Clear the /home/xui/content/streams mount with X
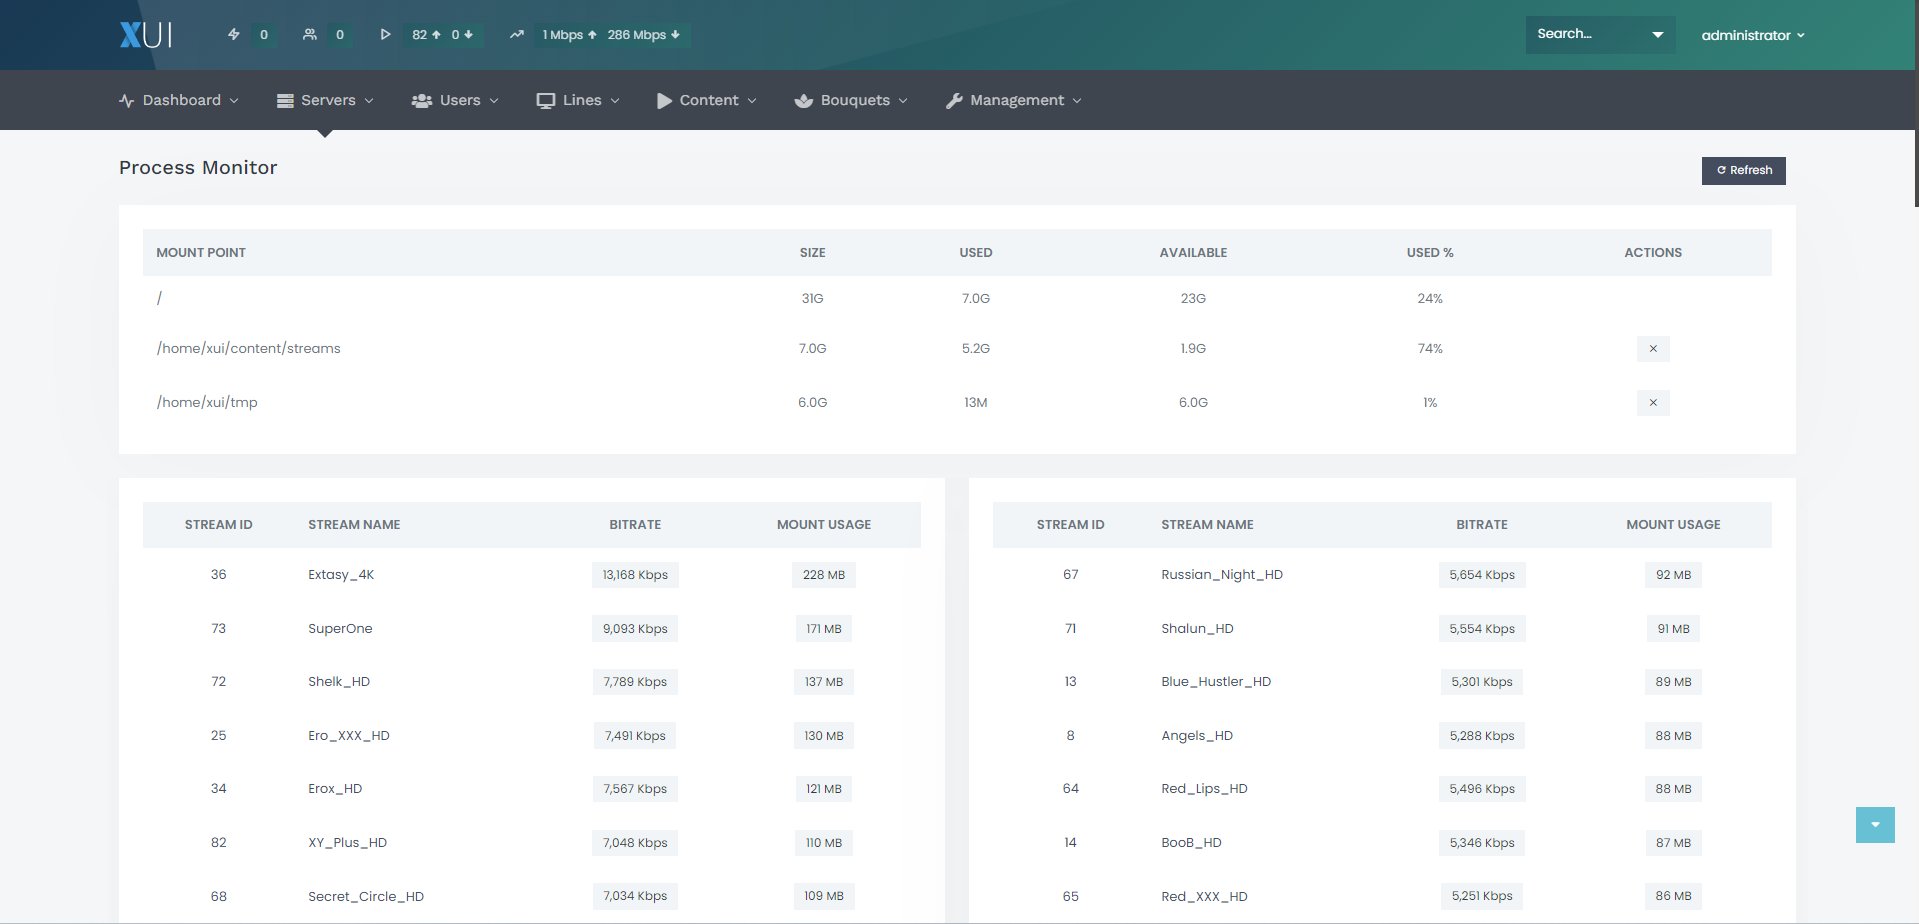Viewport: 1919px width, 924px height. pos(1653,349)
